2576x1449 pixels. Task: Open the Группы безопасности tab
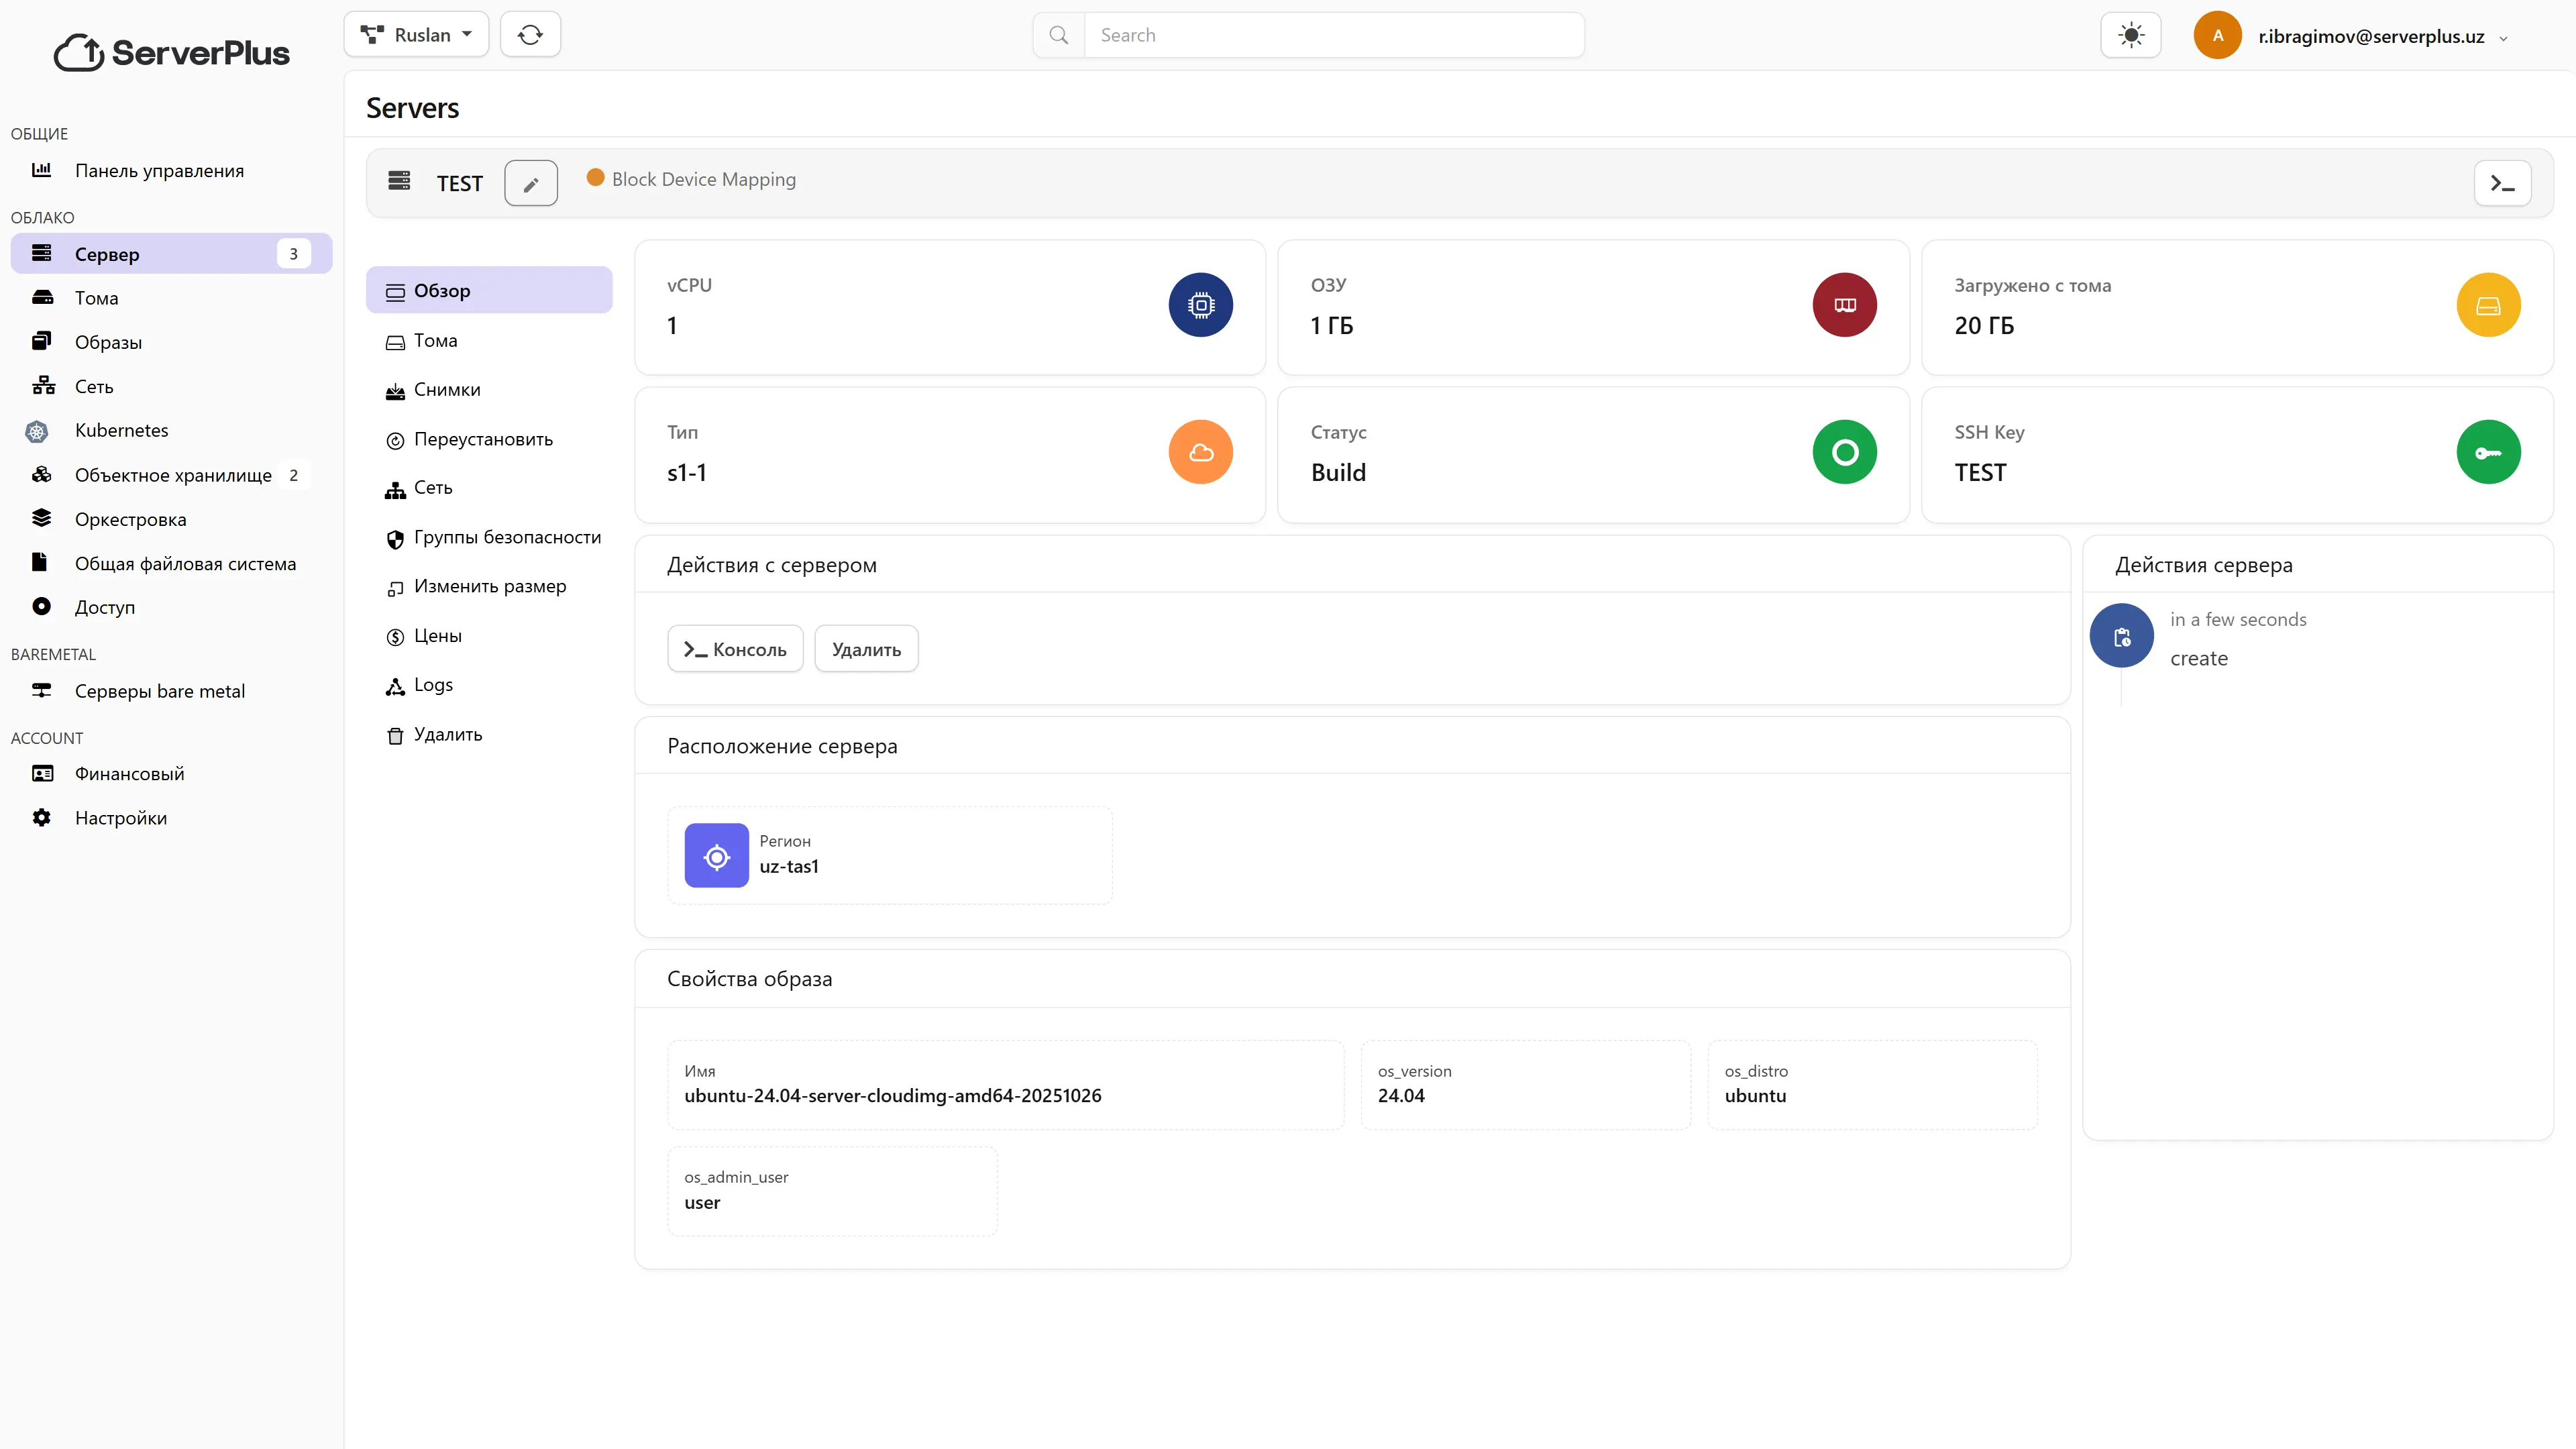coord(506,538)
